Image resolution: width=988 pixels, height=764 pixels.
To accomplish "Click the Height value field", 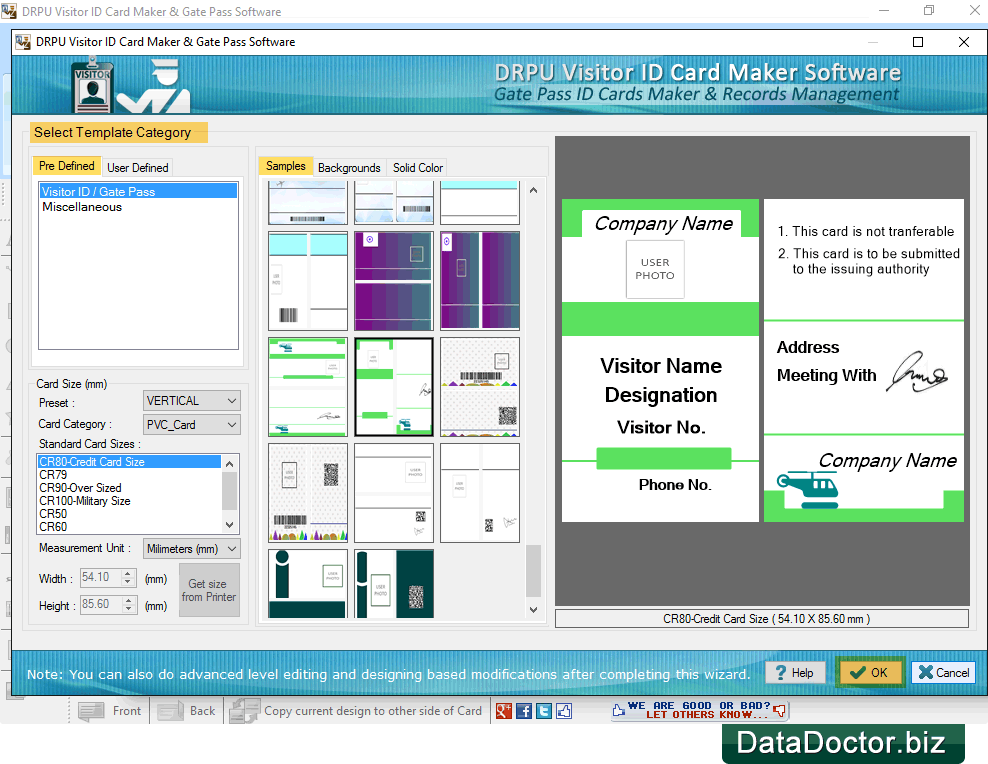I will point(101,605).
